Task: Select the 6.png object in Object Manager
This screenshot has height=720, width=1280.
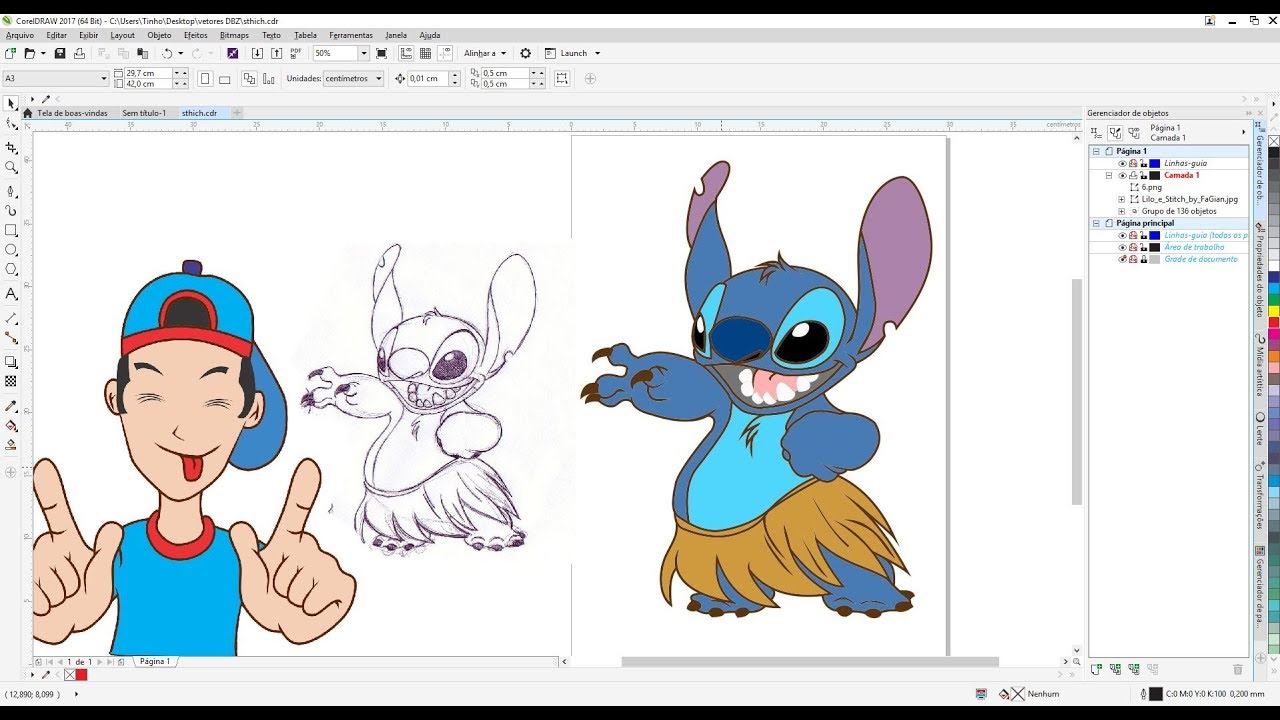Action: tap(1152, 187)
